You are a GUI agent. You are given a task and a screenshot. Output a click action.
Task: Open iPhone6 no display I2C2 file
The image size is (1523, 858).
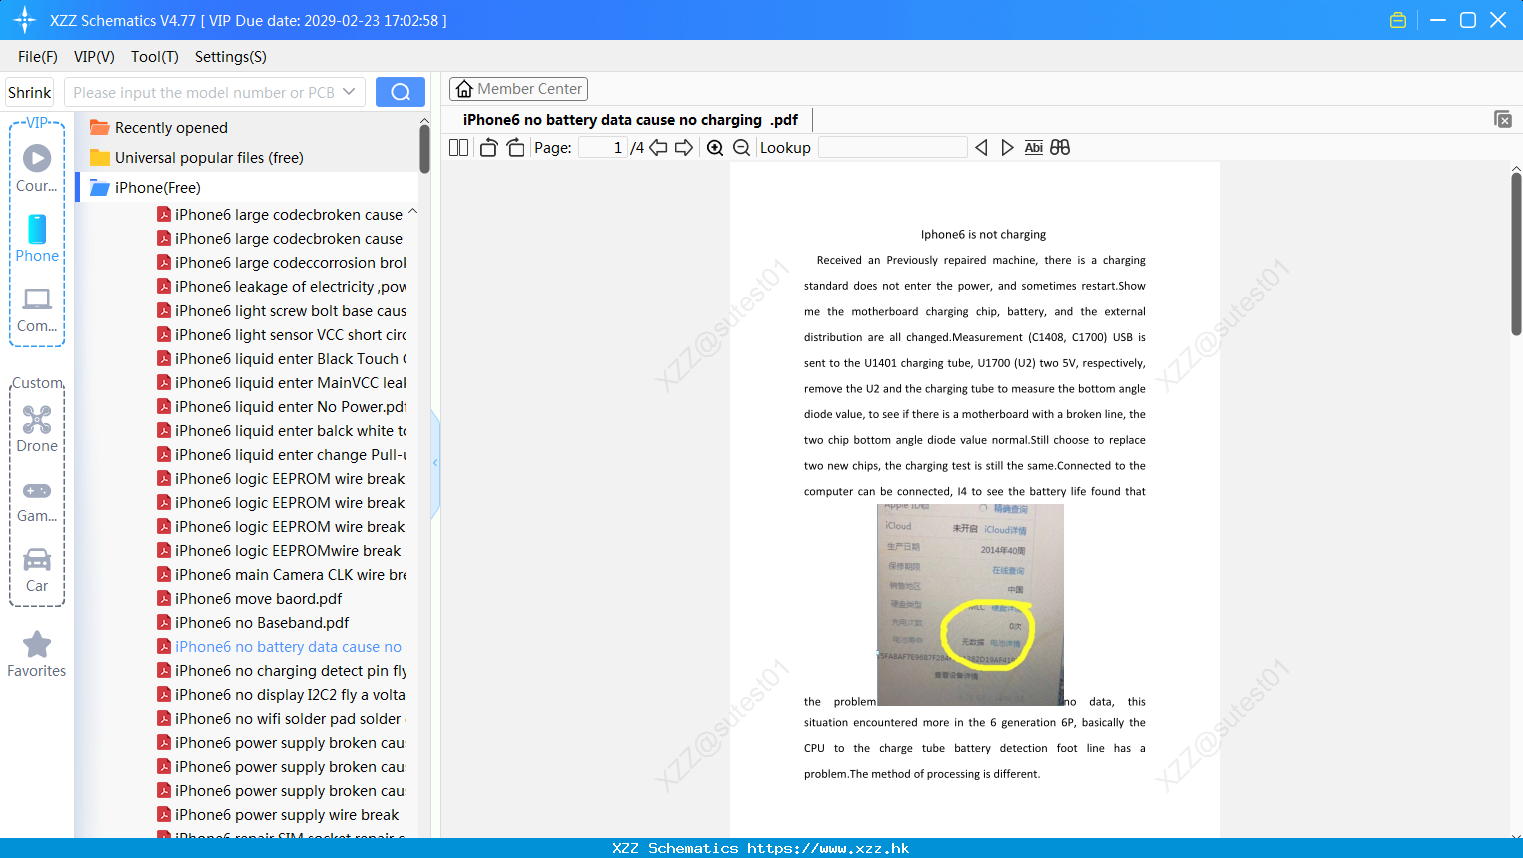[282, 695]
